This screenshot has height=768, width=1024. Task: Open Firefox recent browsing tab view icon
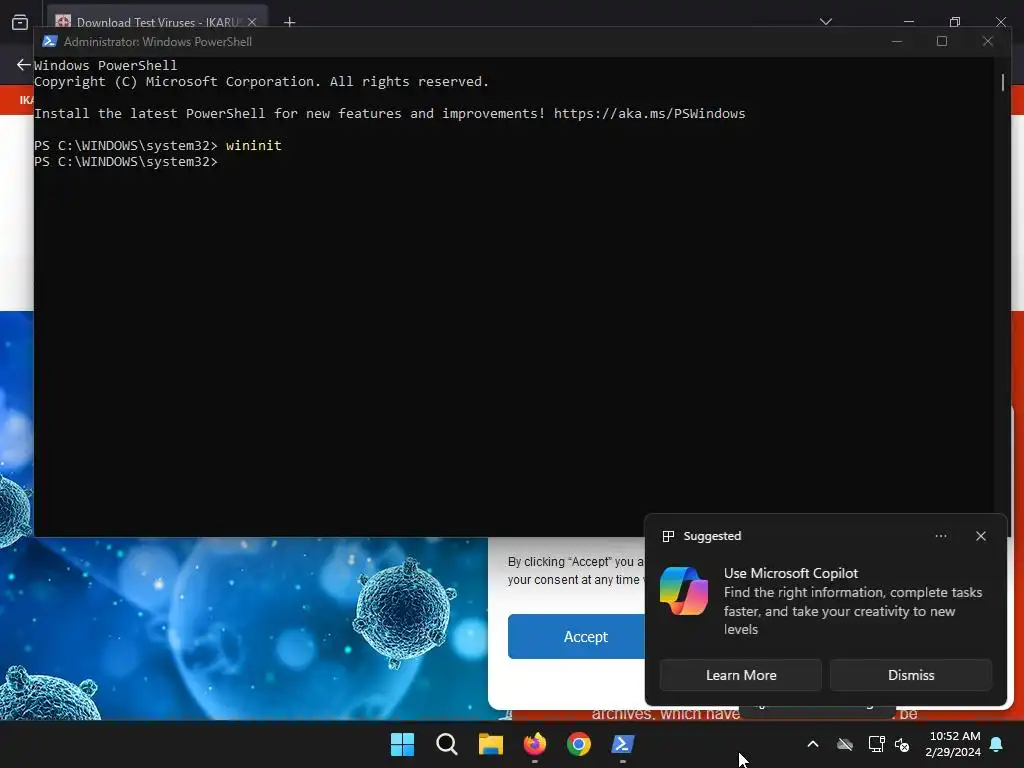coord(20,22)
